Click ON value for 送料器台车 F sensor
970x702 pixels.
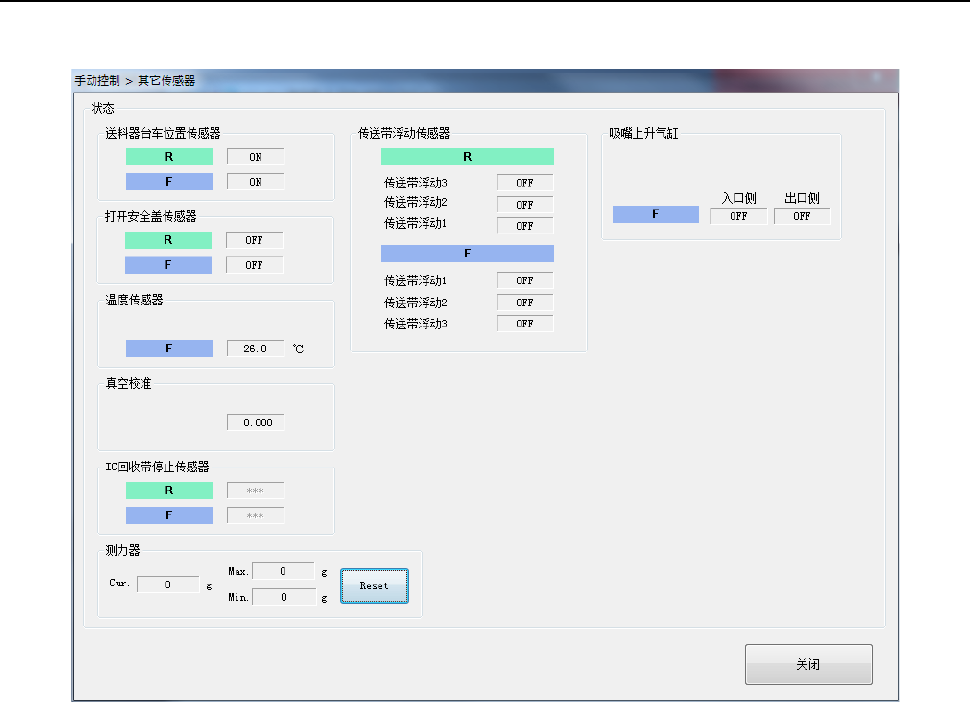[x=255, y=182]
